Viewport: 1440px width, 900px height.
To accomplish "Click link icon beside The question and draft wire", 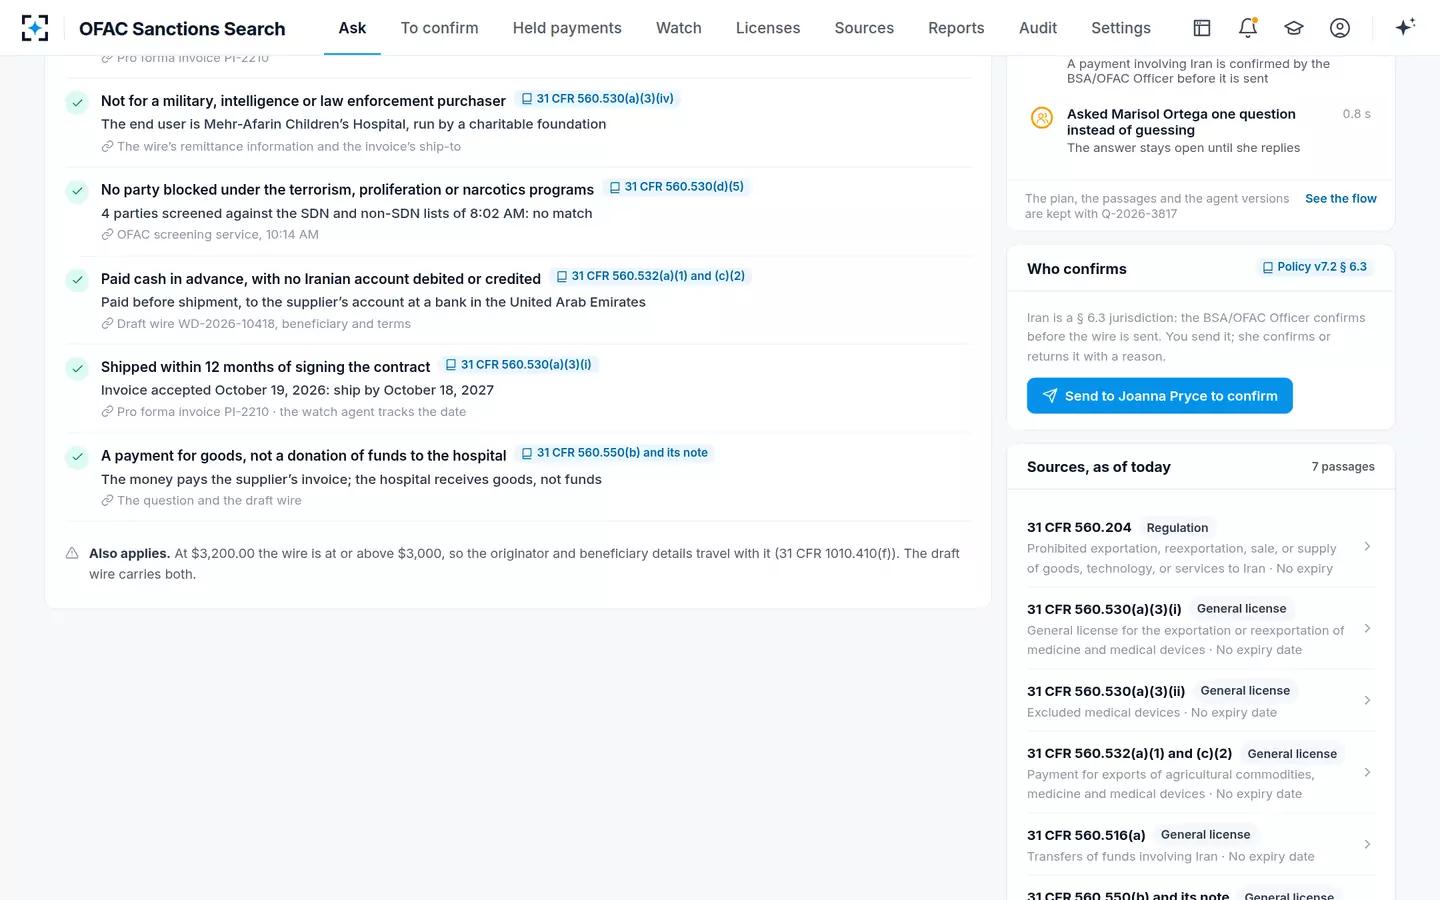I will 107,501.
